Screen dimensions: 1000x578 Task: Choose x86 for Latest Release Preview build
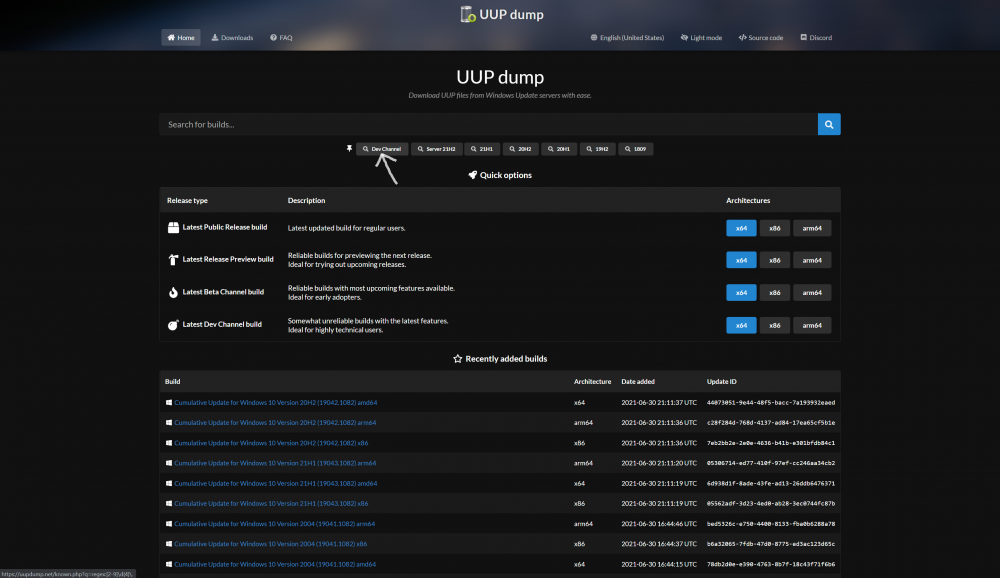click(x=775, y=260)
